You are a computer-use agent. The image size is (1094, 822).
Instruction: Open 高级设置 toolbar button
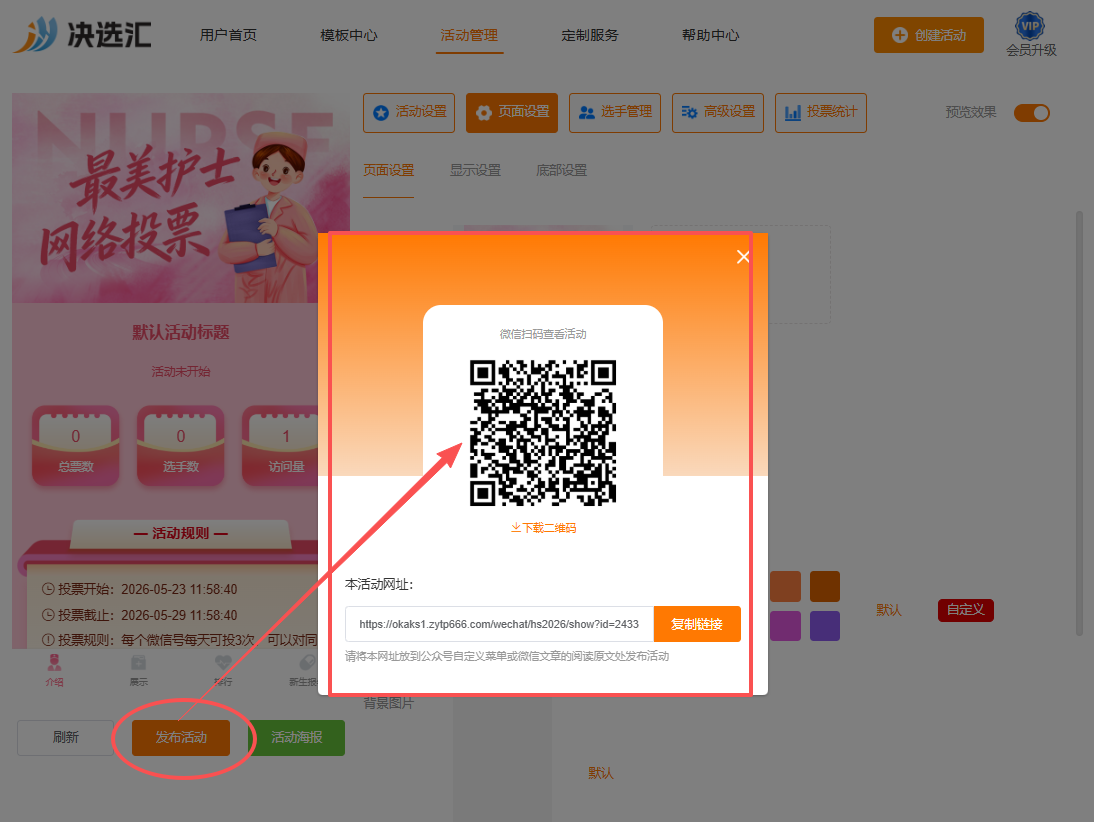click(717, 112)
